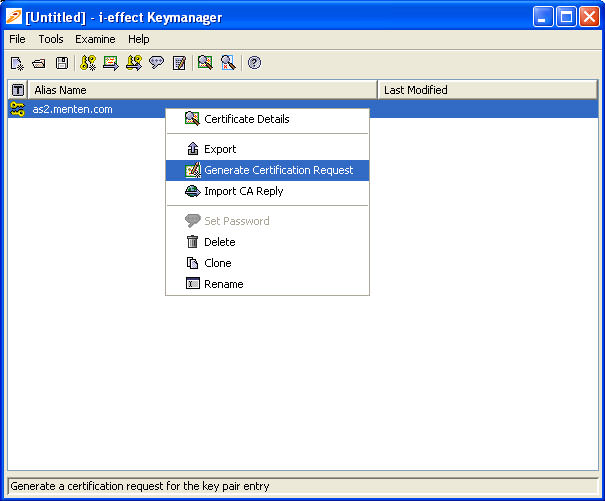Click the Examine CRL magnifier icon

(228, 63)
